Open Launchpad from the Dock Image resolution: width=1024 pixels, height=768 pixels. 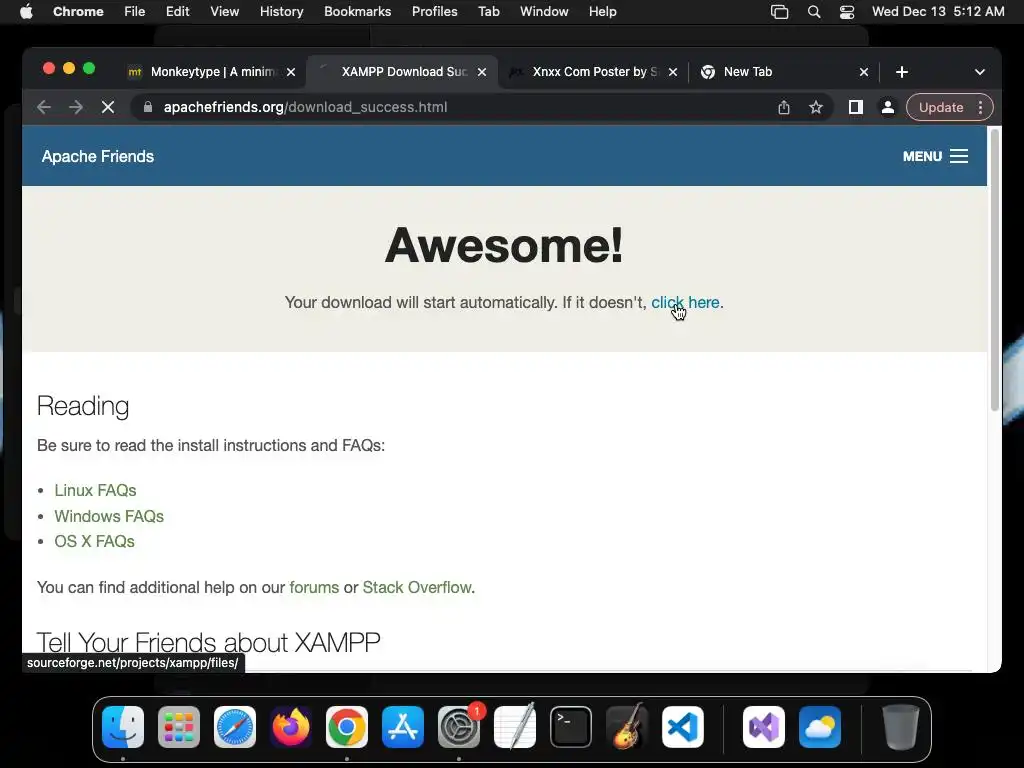179,727
